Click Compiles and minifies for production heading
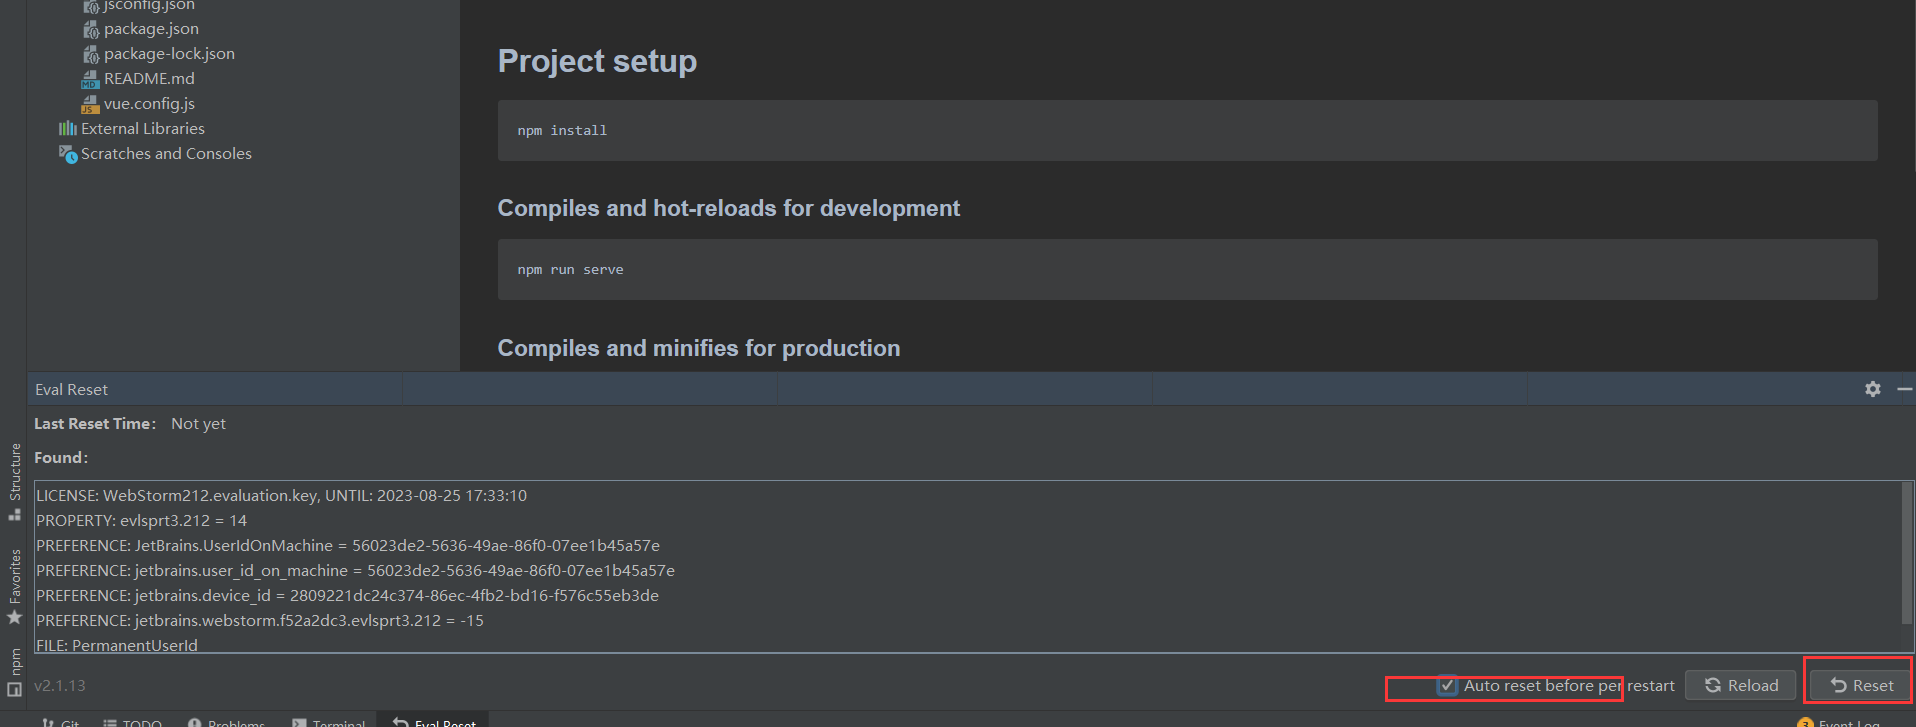This screenshot has height=727, width=1916. tap(699, 348)
